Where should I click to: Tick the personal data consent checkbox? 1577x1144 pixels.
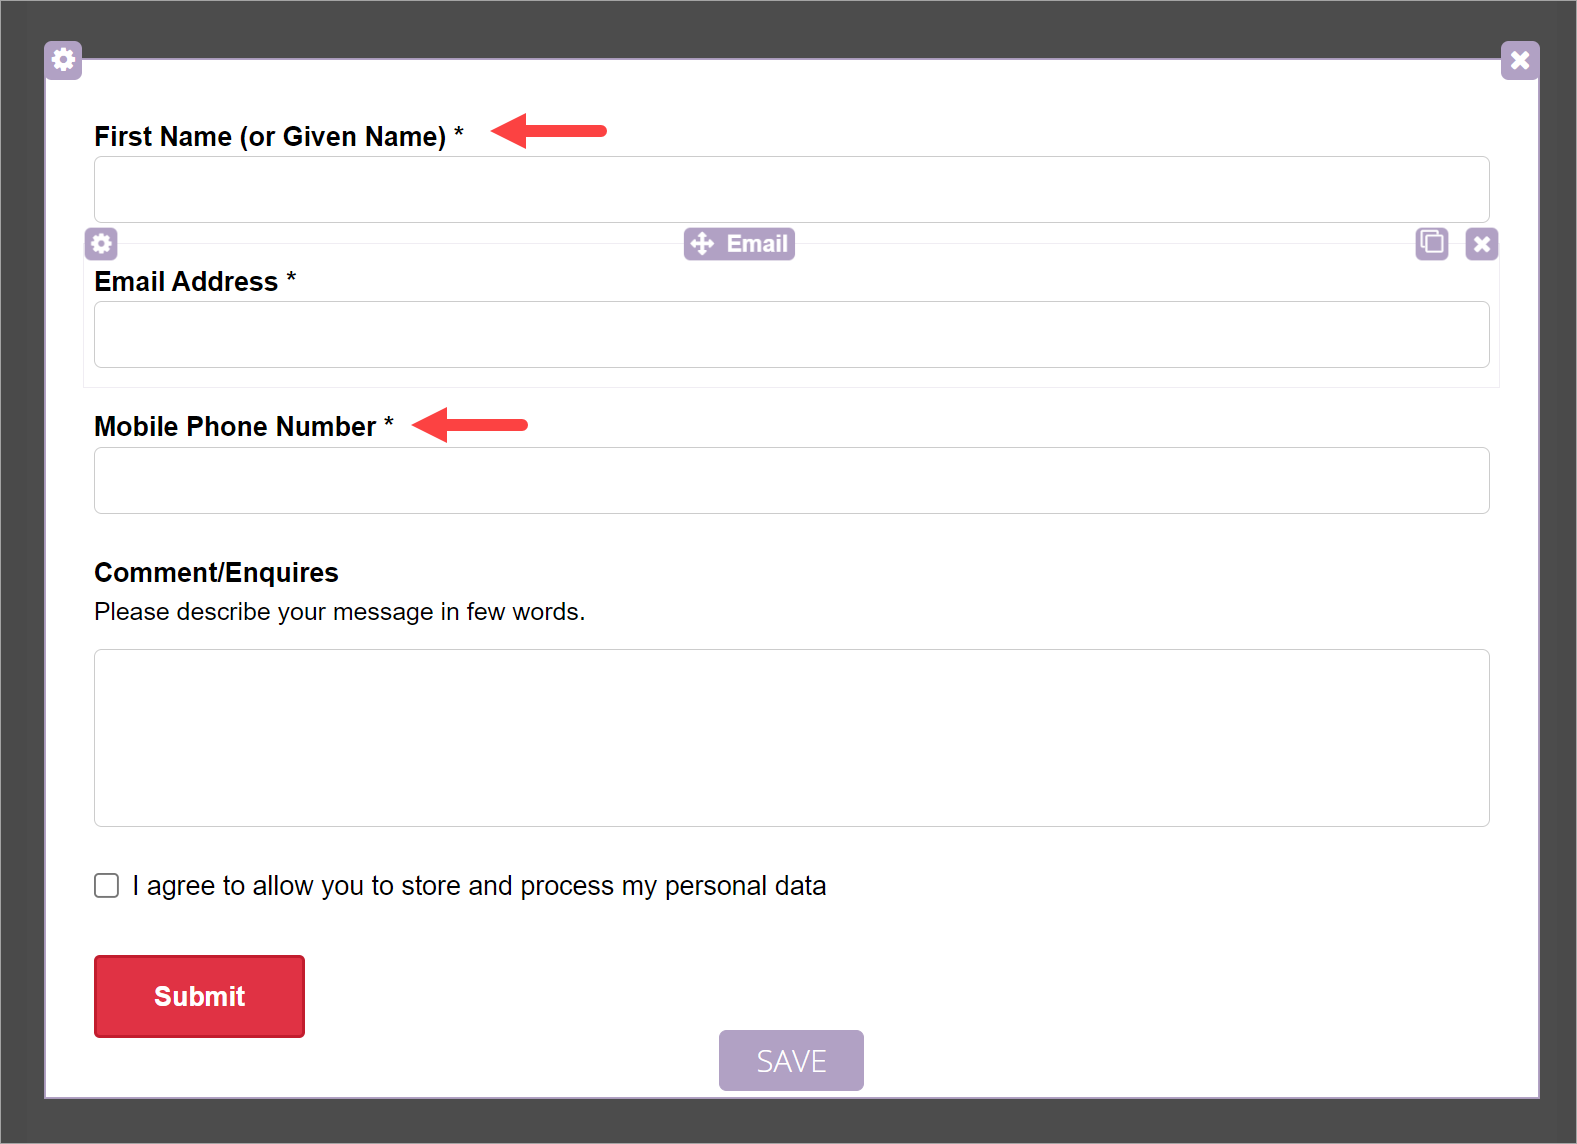107,885
